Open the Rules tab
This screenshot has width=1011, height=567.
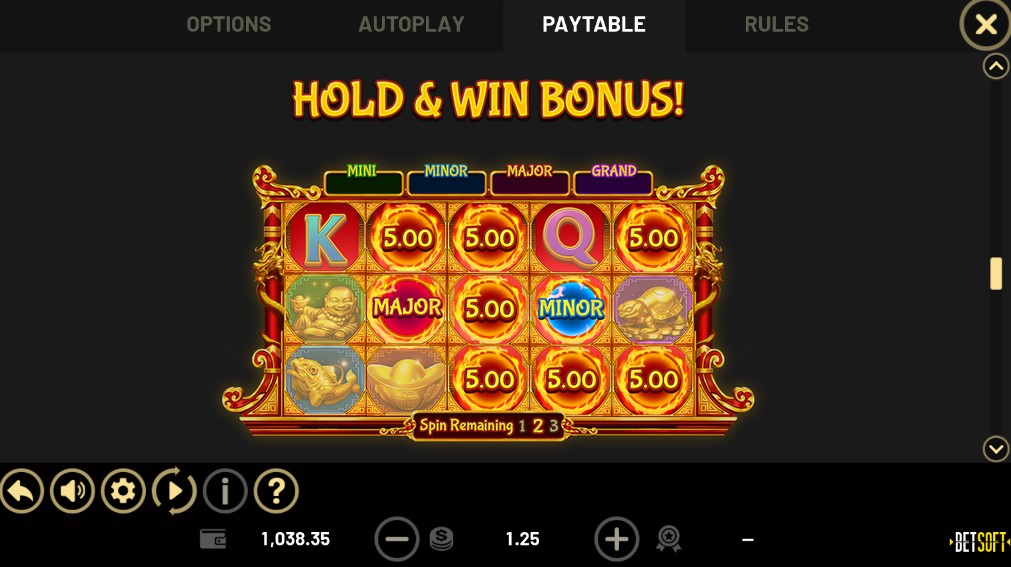776,25
